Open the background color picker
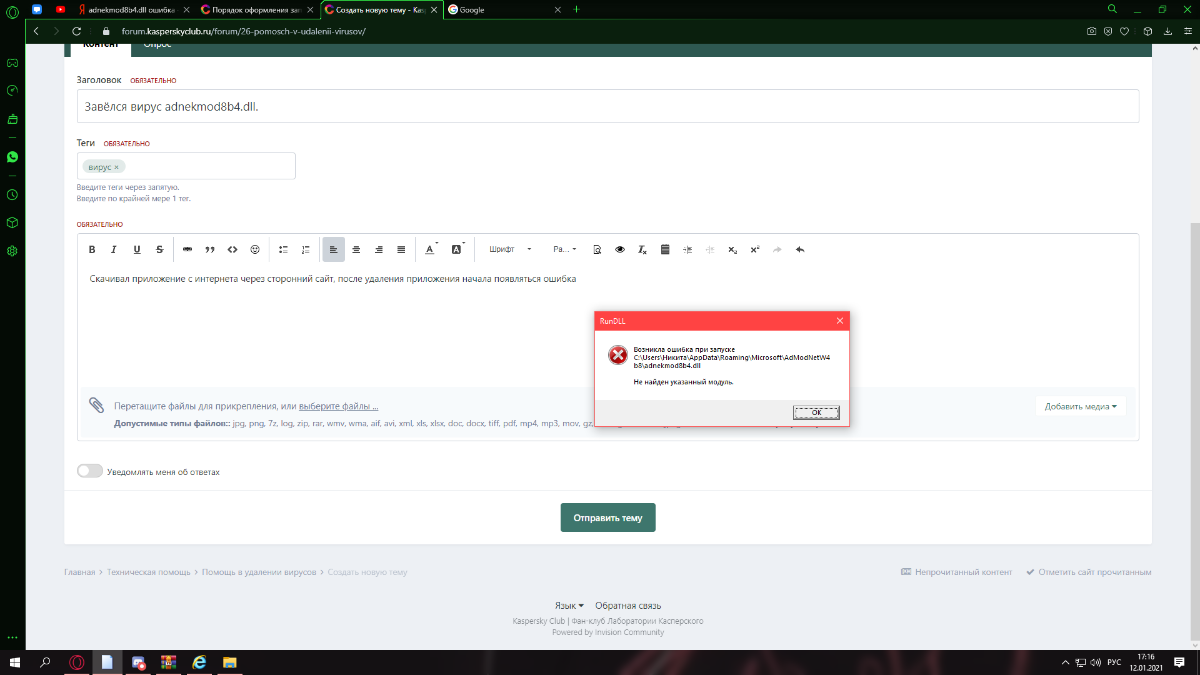This screenshot has width=1200, height=675. tap(458, 249)
